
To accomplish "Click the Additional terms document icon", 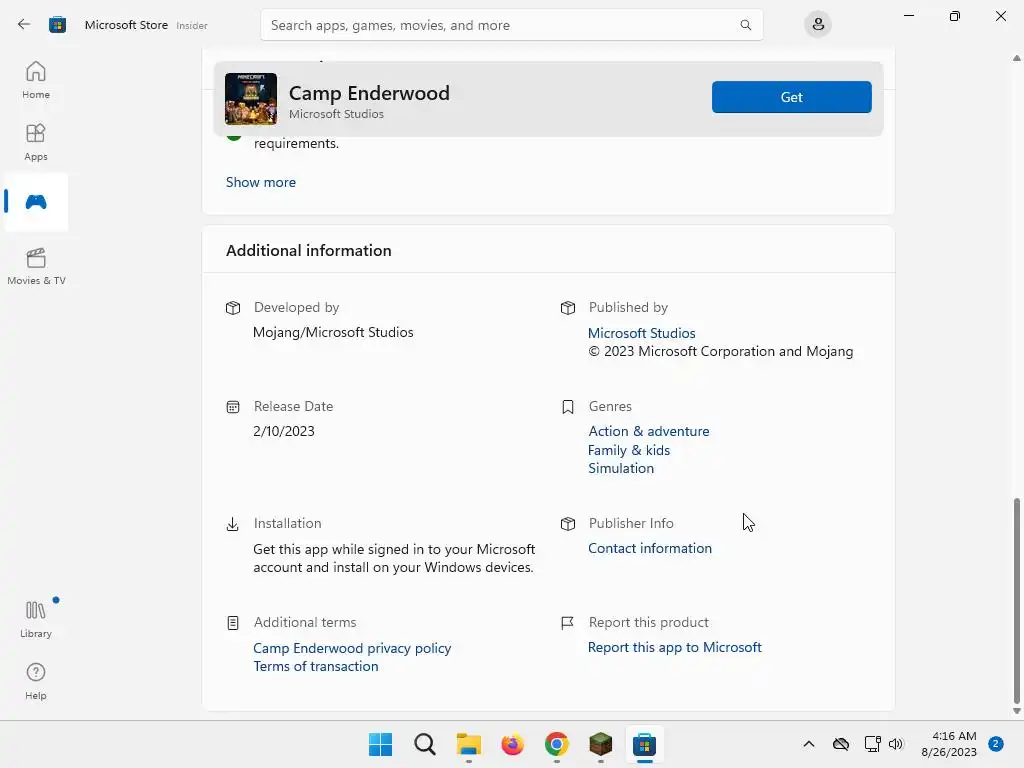I will 233,623.
